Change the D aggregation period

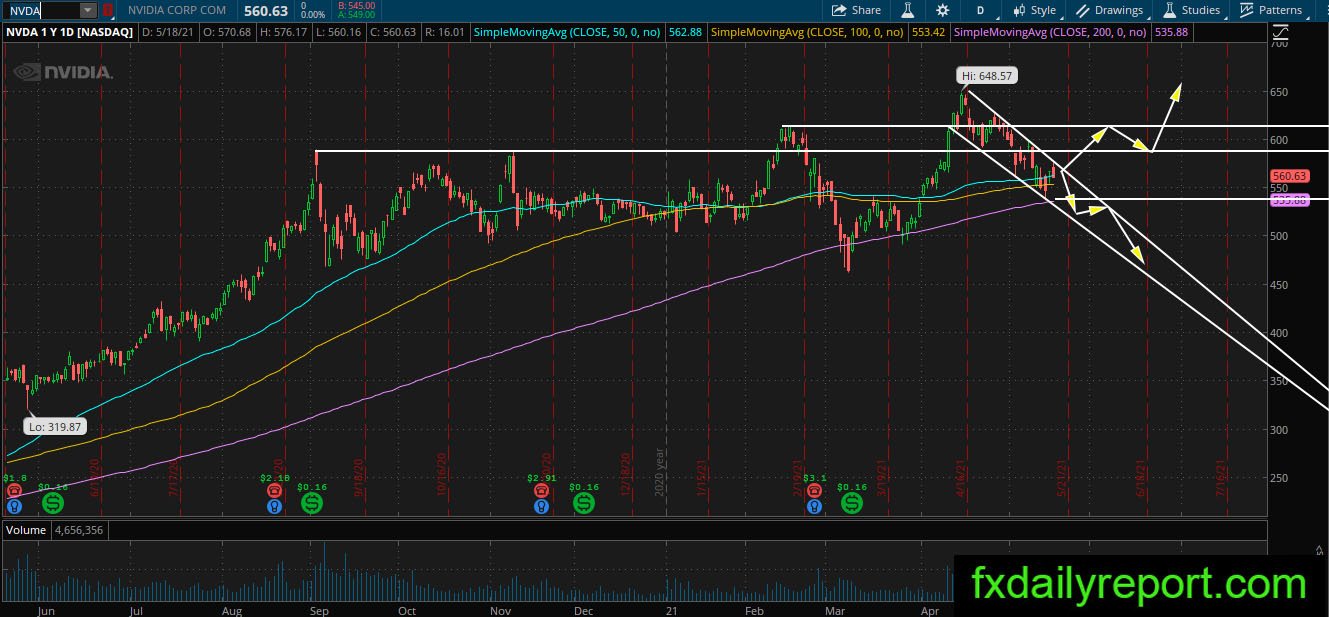979,10
